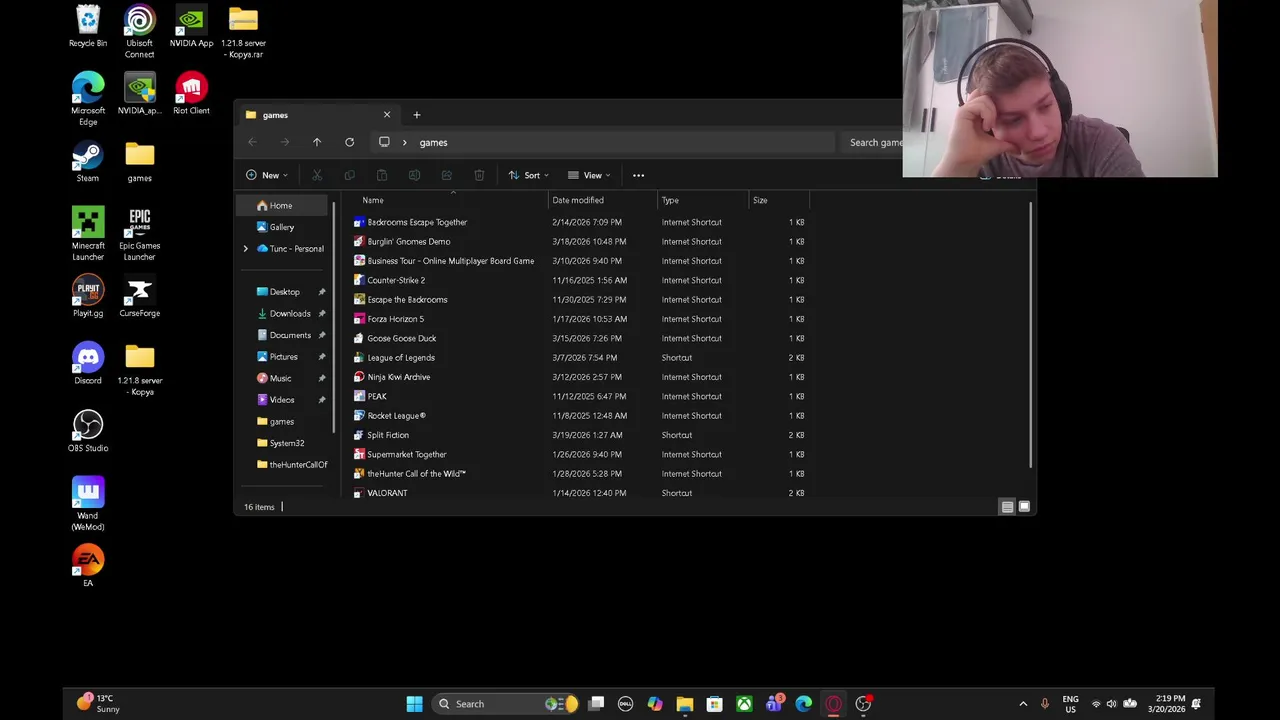Select the Steam desktop icon
This screenshot has width=1280, height=720.
(x=88, y=162)
